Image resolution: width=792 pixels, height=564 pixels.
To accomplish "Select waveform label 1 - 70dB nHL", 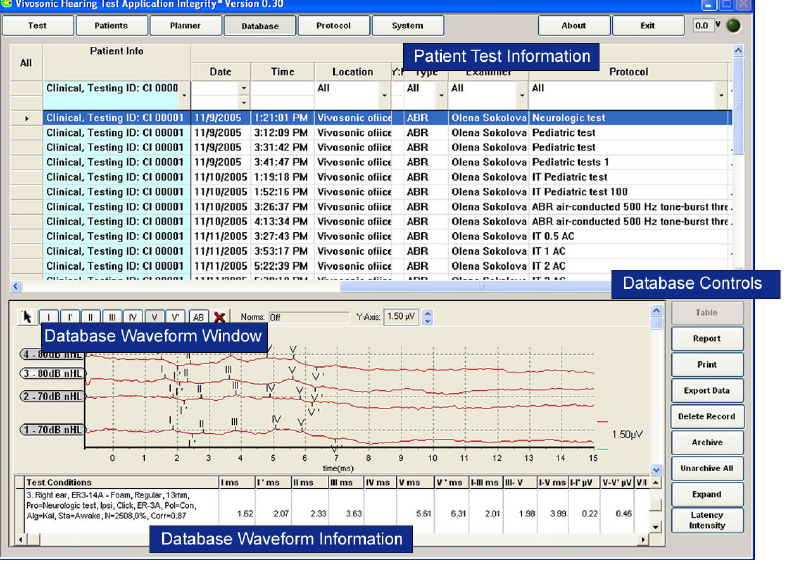I will pyautogui.click(x=53, y=430).
